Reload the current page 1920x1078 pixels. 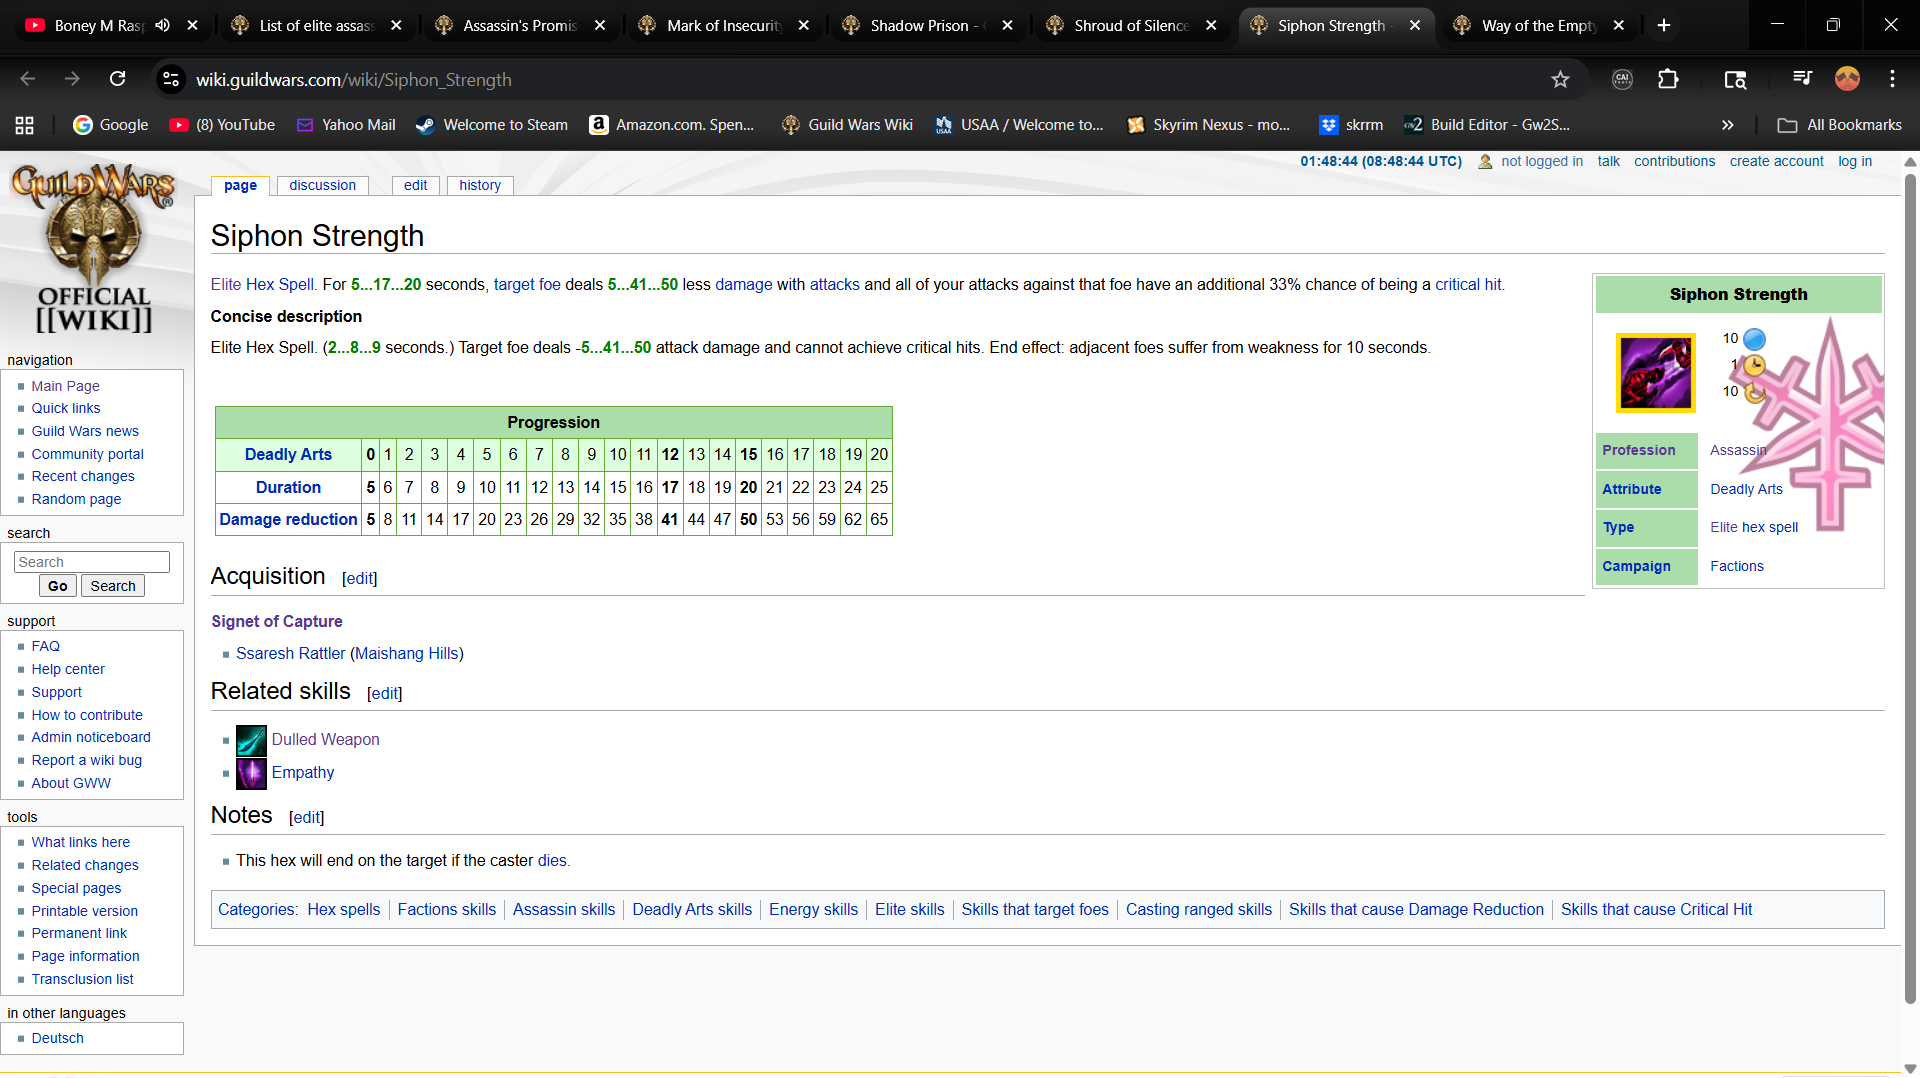click(x=118, y=80)
